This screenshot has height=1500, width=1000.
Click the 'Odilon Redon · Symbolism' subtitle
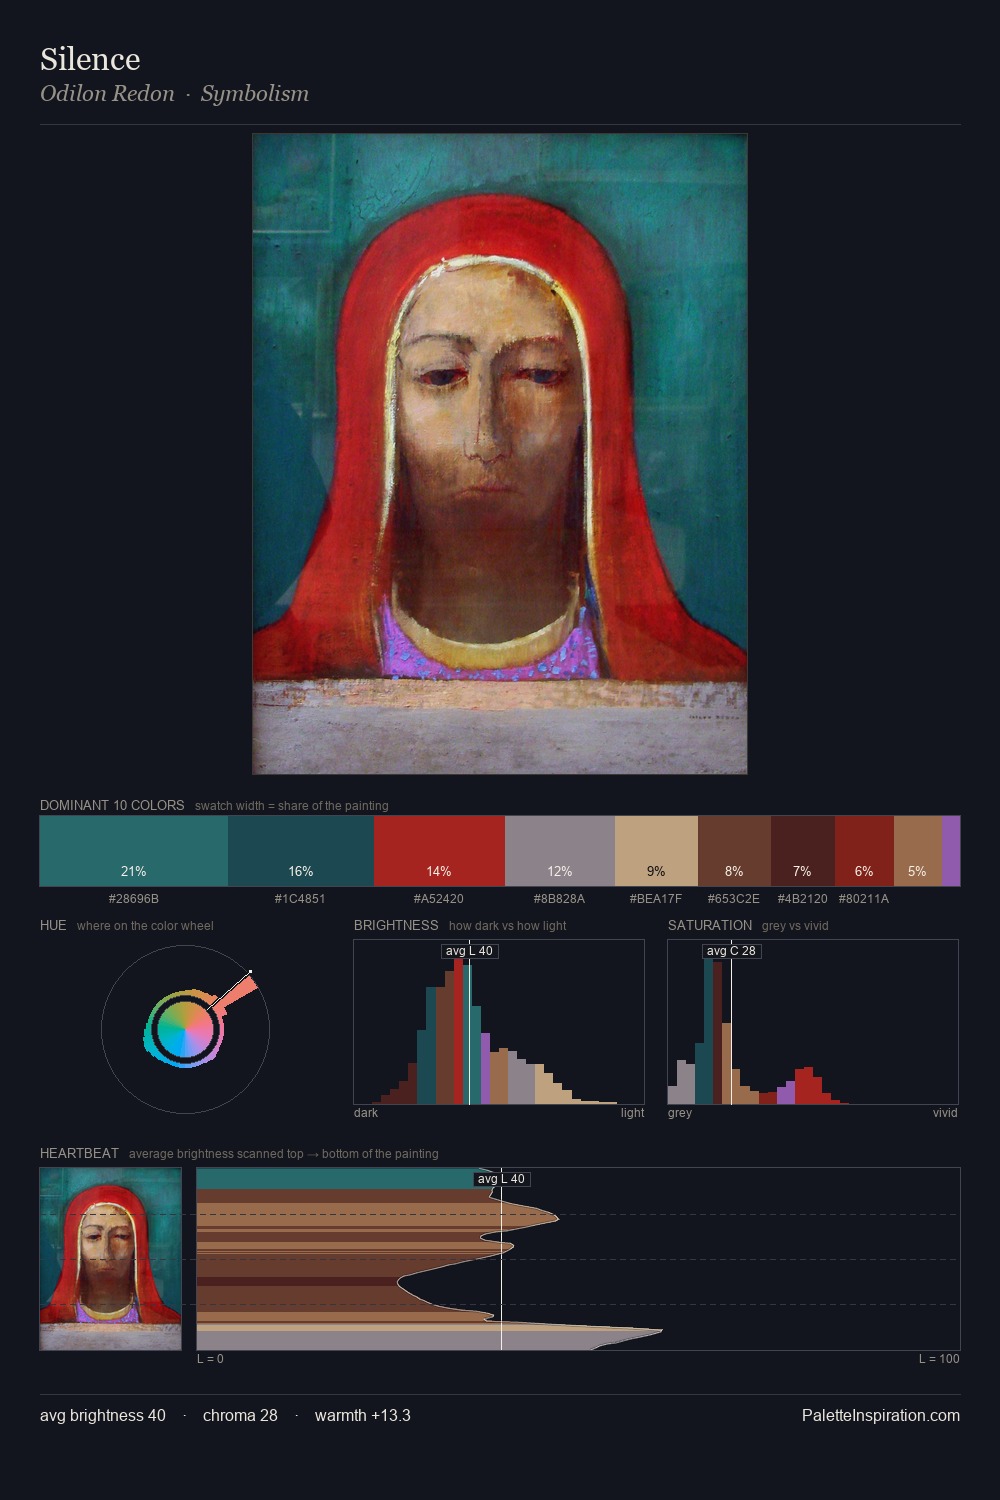(x=174, y=94)
